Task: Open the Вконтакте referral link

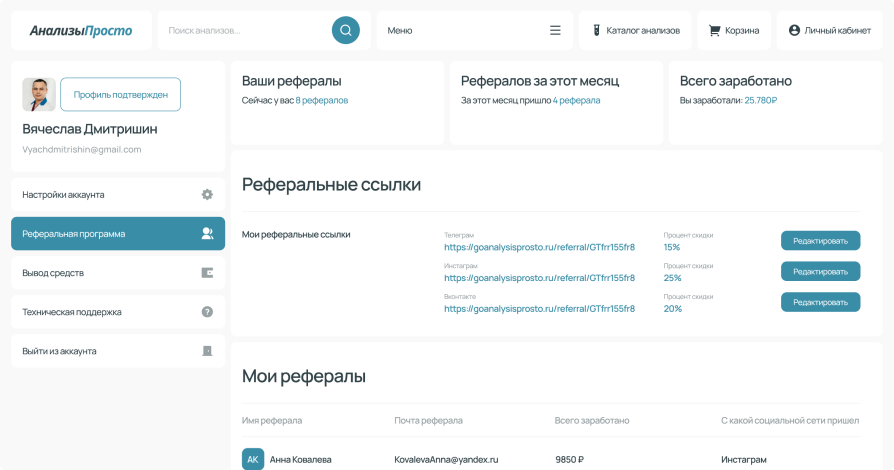Action: [539, 309]
